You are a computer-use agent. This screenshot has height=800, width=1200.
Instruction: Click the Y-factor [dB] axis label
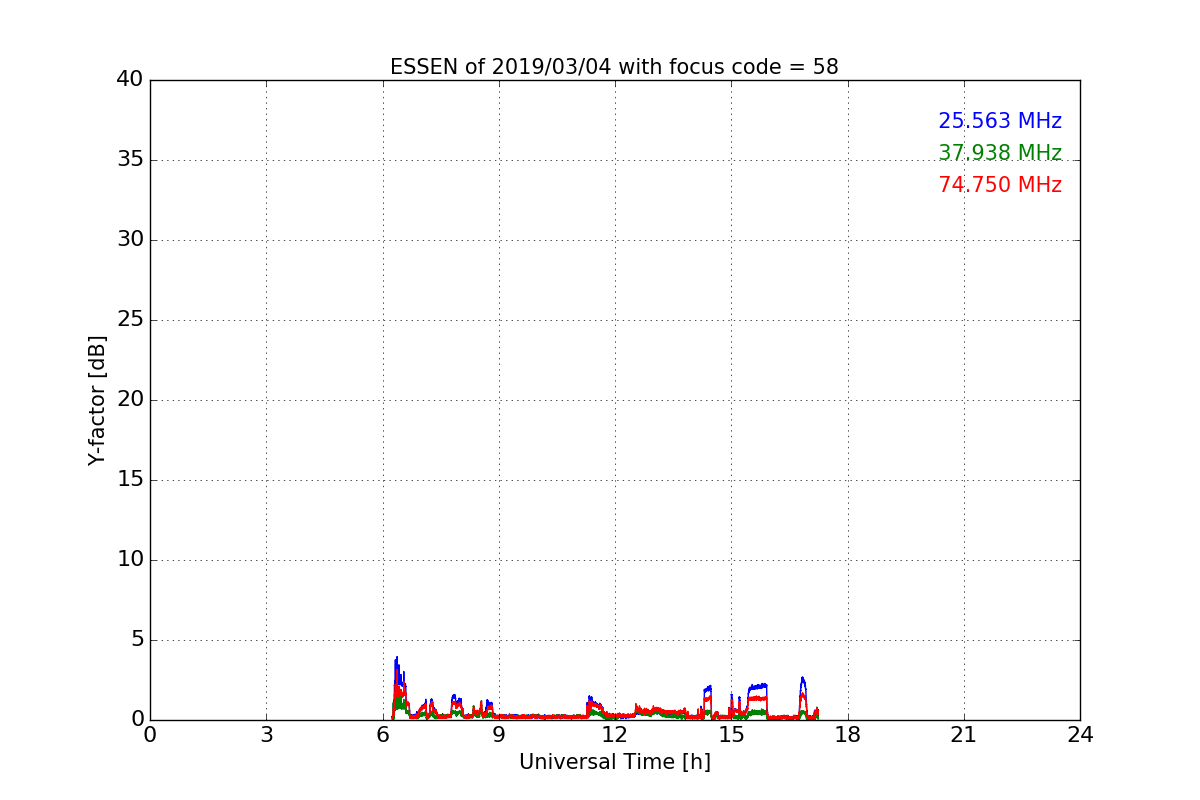97,400
